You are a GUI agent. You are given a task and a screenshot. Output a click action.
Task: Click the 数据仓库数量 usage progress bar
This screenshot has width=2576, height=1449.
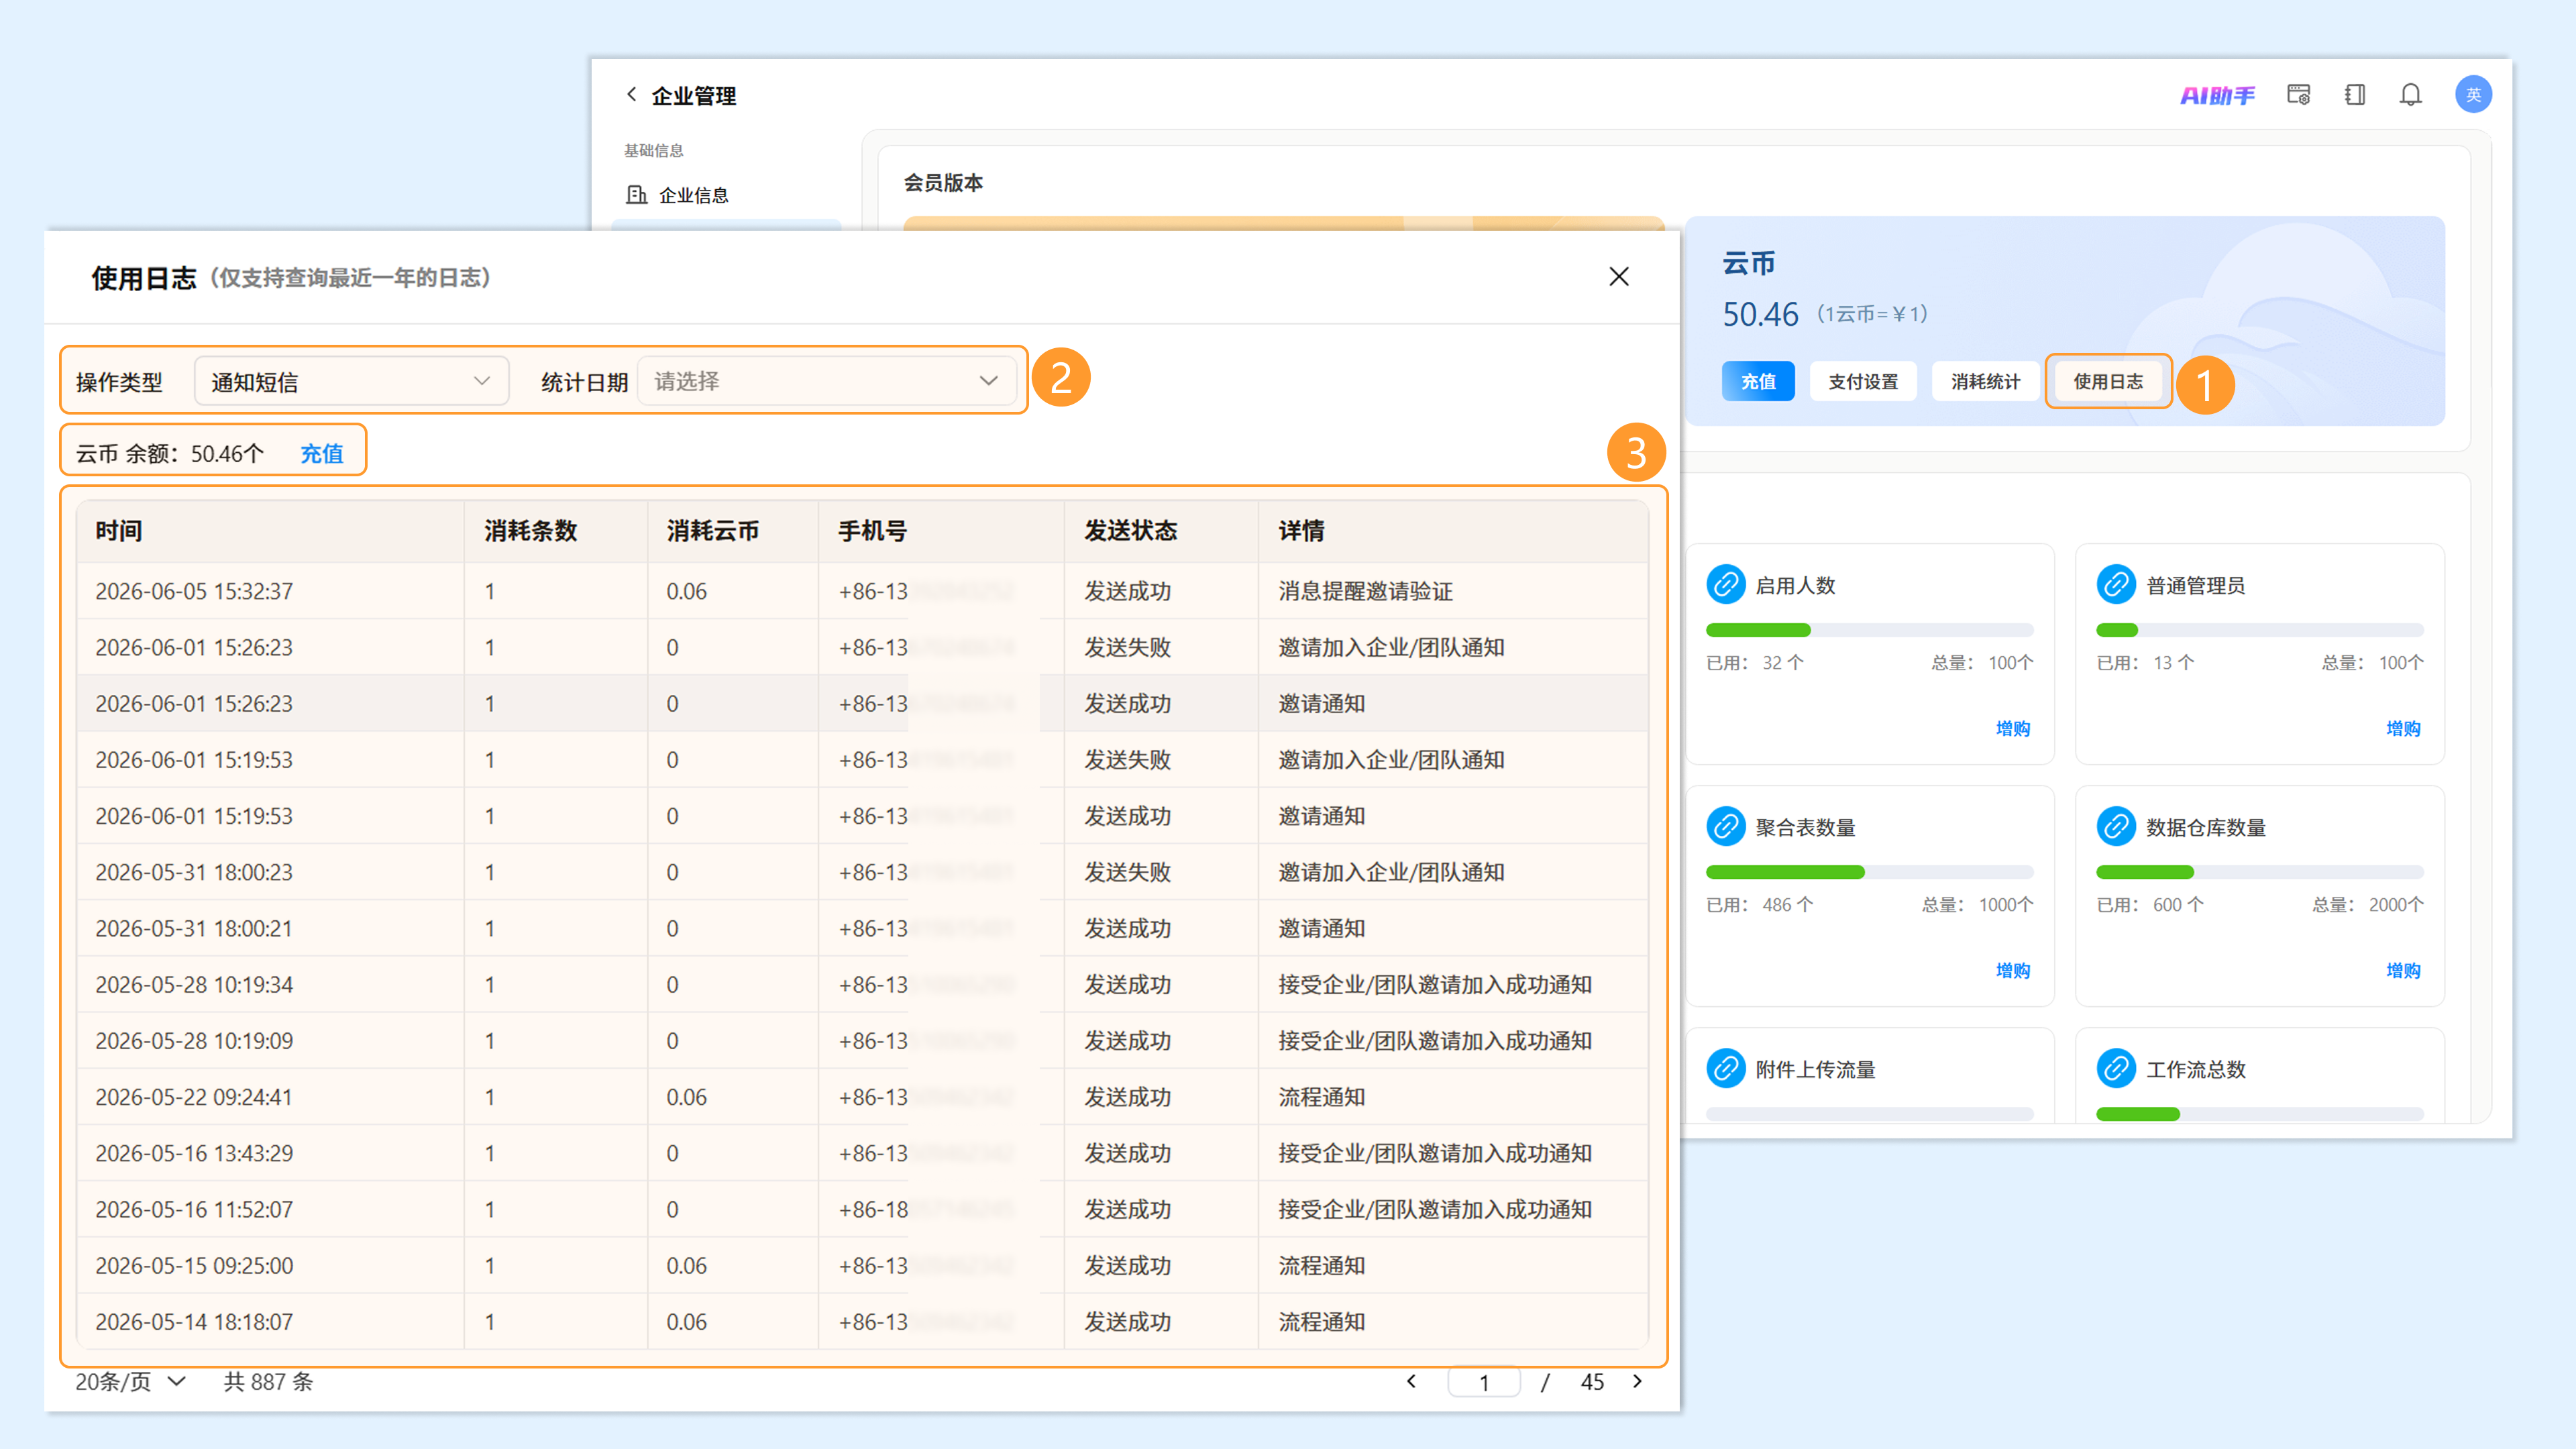point(2259,872)
